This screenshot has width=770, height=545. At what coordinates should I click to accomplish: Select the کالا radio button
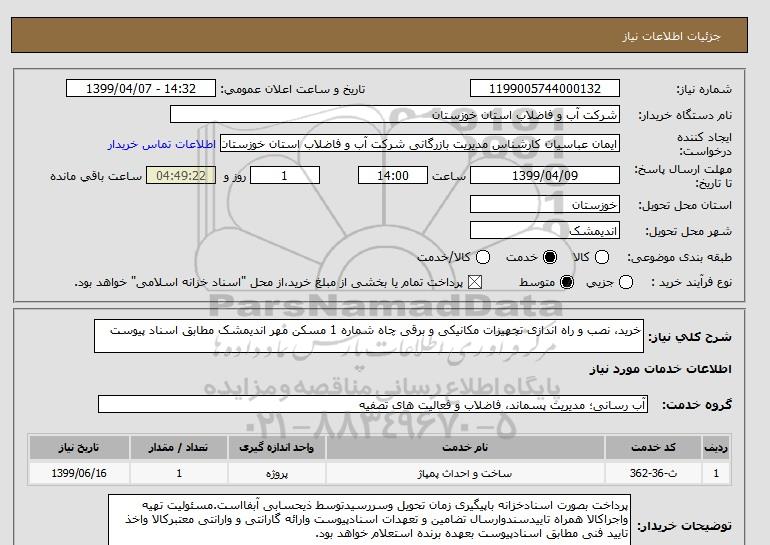point(602,257)
